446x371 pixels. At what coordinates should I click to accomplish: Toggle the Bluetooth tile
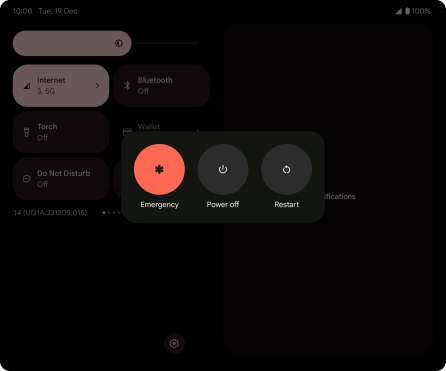[162, 86]
